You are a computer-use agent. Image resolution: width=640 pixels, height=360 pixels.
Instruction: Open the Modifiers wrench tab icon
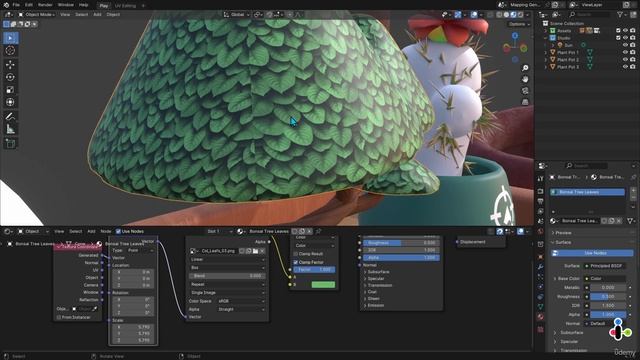click(x=540, y=267)
